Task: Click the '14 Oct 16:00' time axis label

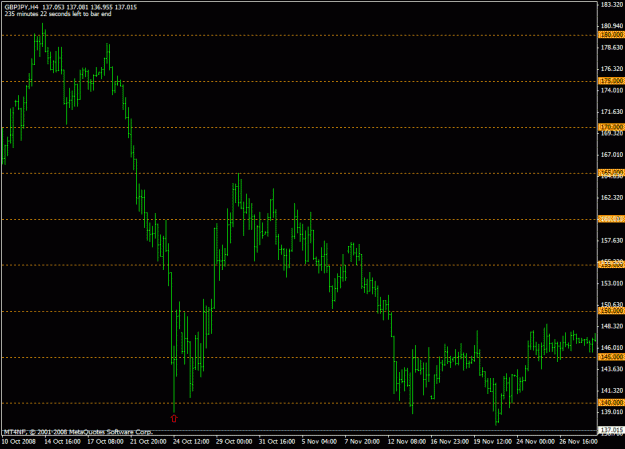Action: [63, 441]
